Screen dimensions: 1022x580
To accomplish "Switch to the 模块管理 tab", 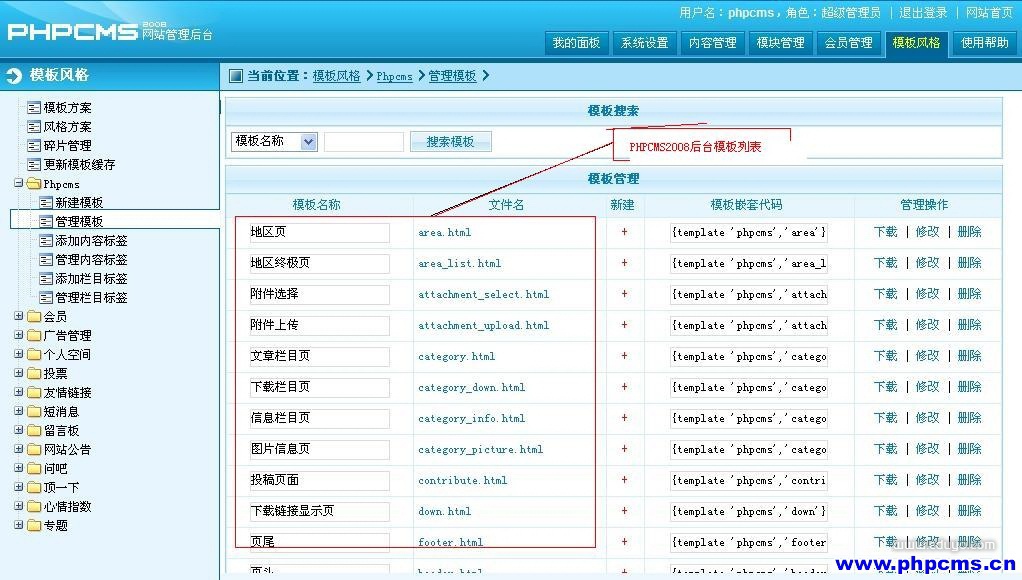I will pos(780,43).
